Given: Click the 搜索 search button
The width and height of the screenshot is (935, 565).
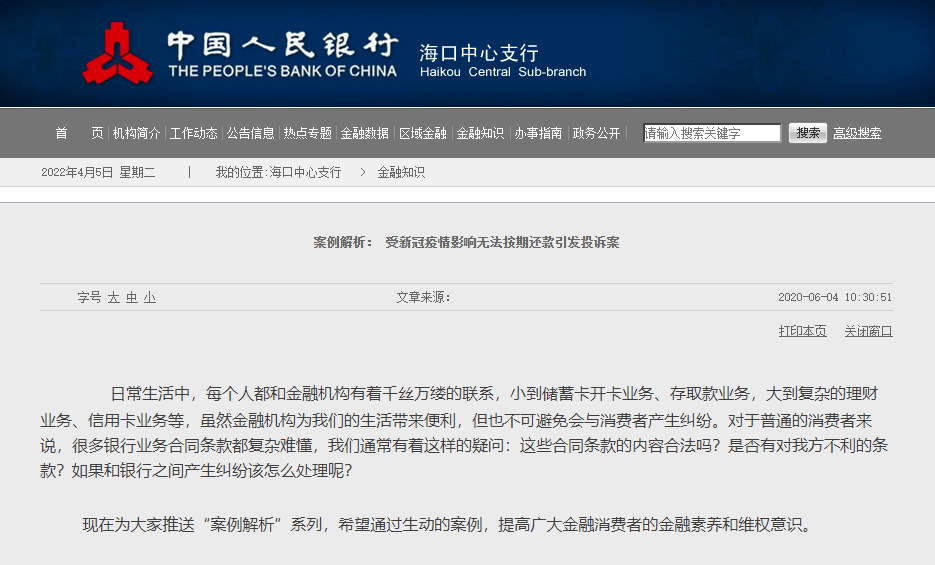Looking at the screenshot, I should pos(808,133).
